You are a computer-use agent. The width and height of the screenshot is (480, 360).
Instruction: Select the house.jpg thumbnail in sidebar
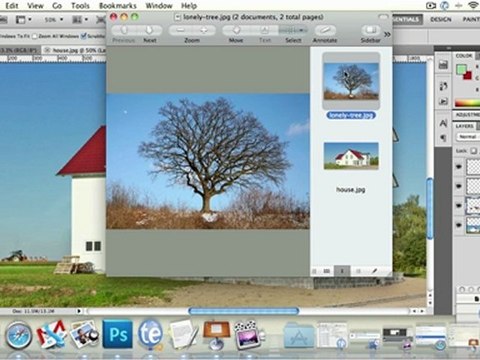[351, 156]
